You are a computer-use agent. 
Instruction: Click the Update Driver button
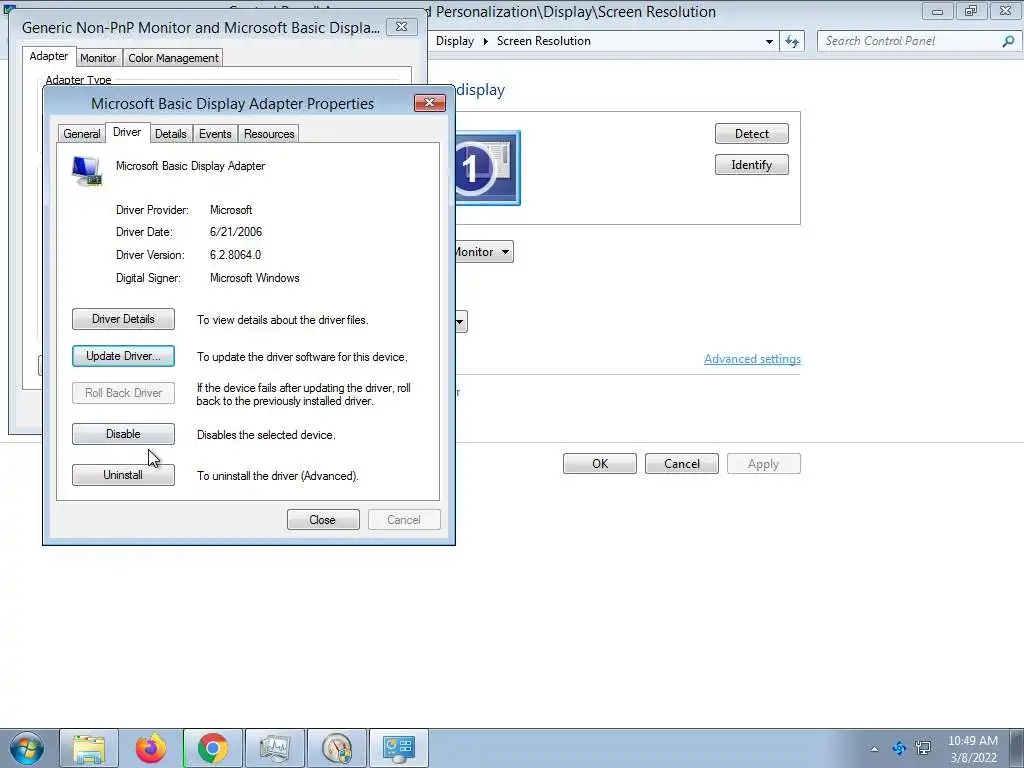(x=123, y=356)
